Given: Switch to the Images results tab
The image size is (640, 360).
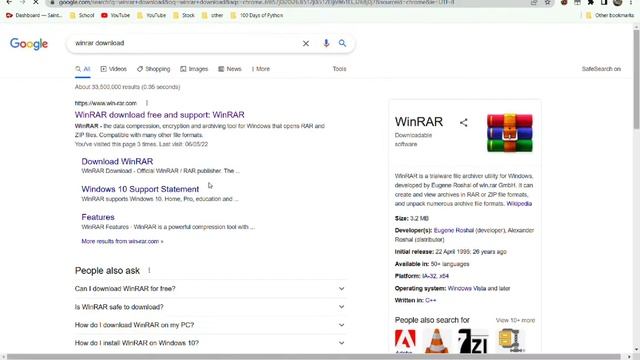Looking at the screenshot, I should (x=194, y=69).
